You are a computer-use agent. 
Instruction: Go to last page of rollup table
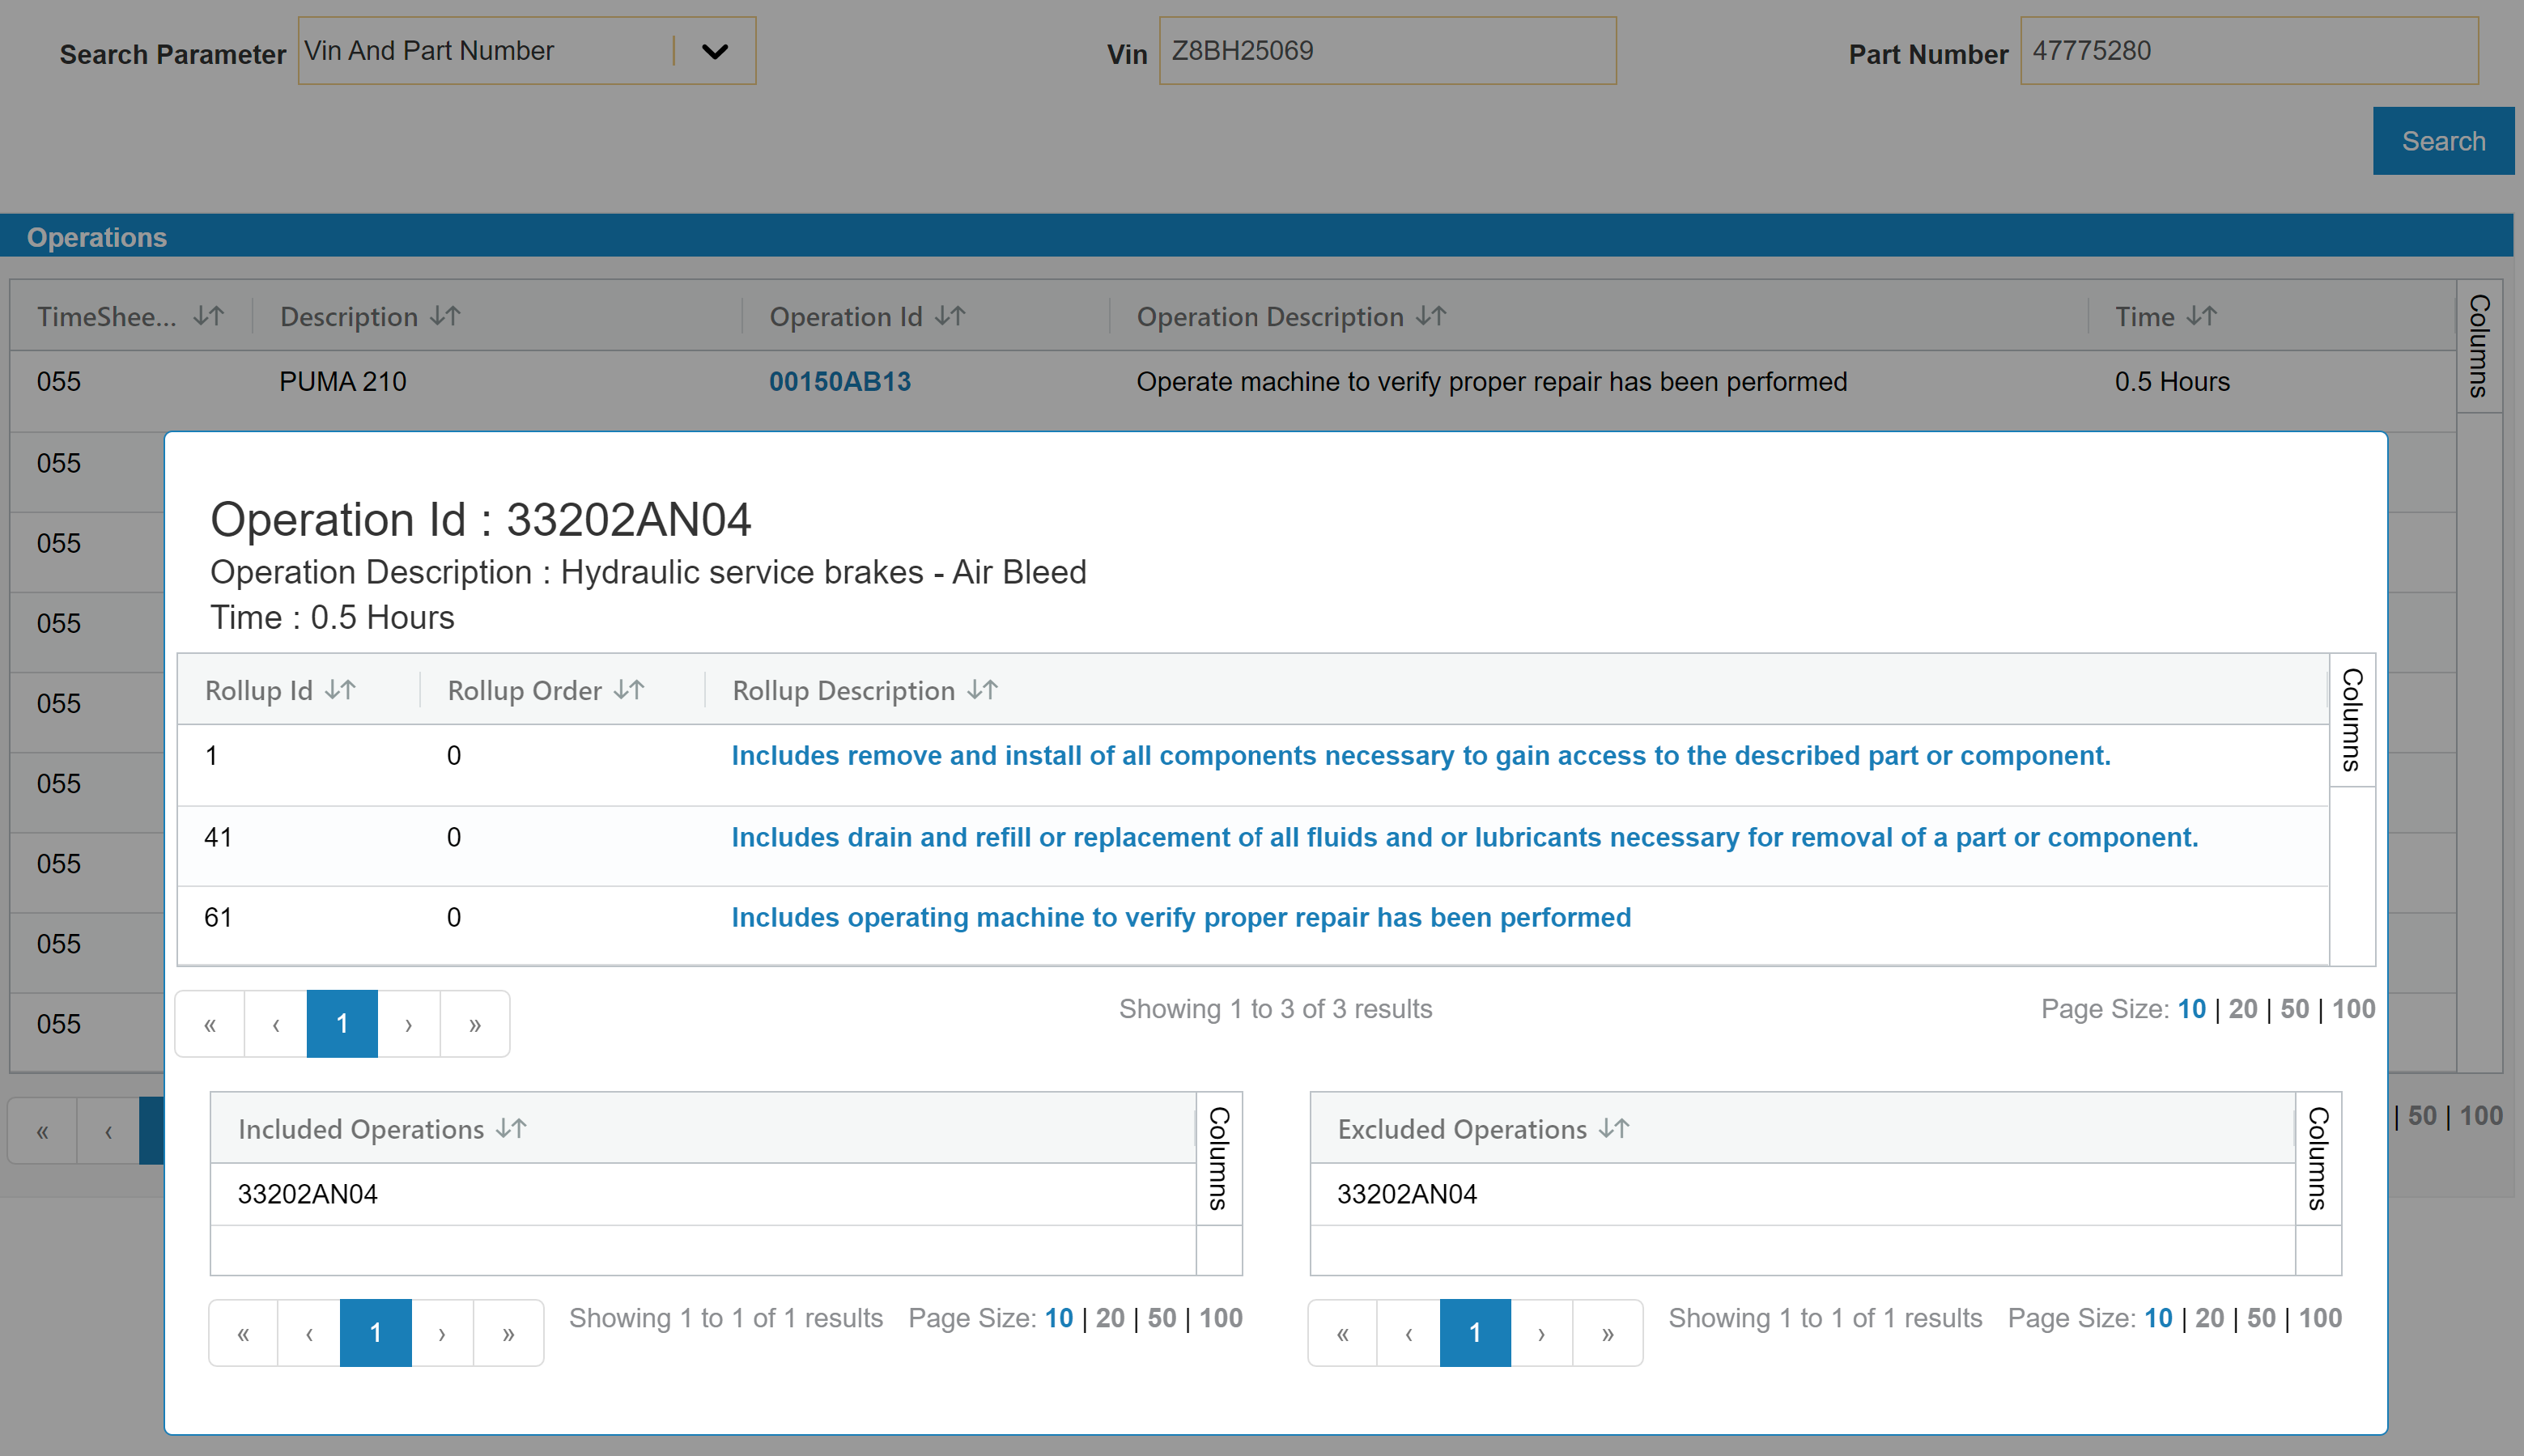(475, 1024)
